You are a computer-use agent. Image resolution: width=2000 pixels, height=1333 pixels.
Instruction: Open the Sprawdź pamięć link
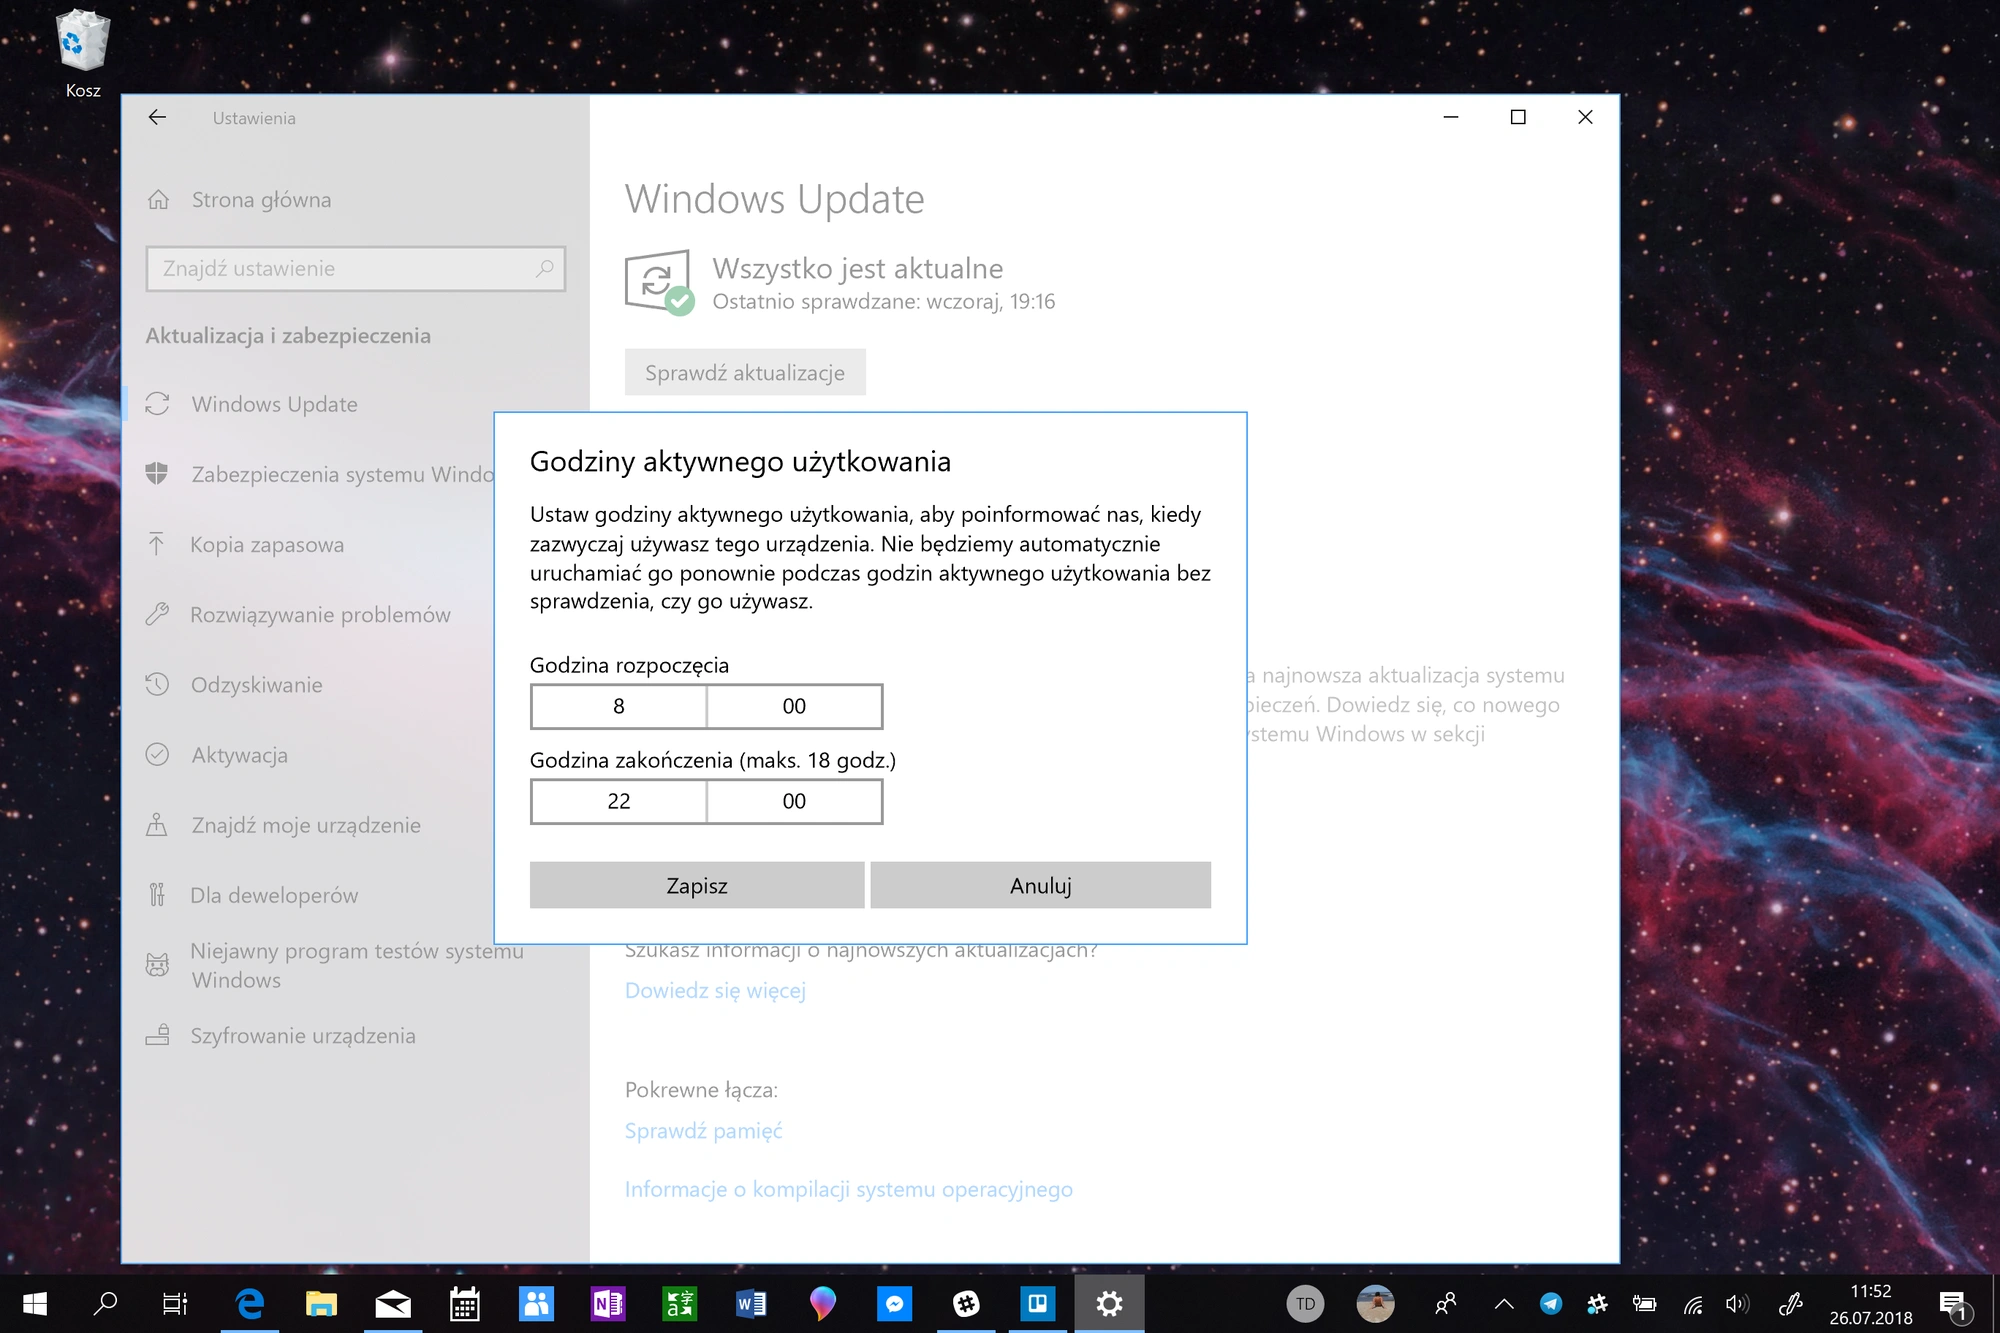[703, 1131]
